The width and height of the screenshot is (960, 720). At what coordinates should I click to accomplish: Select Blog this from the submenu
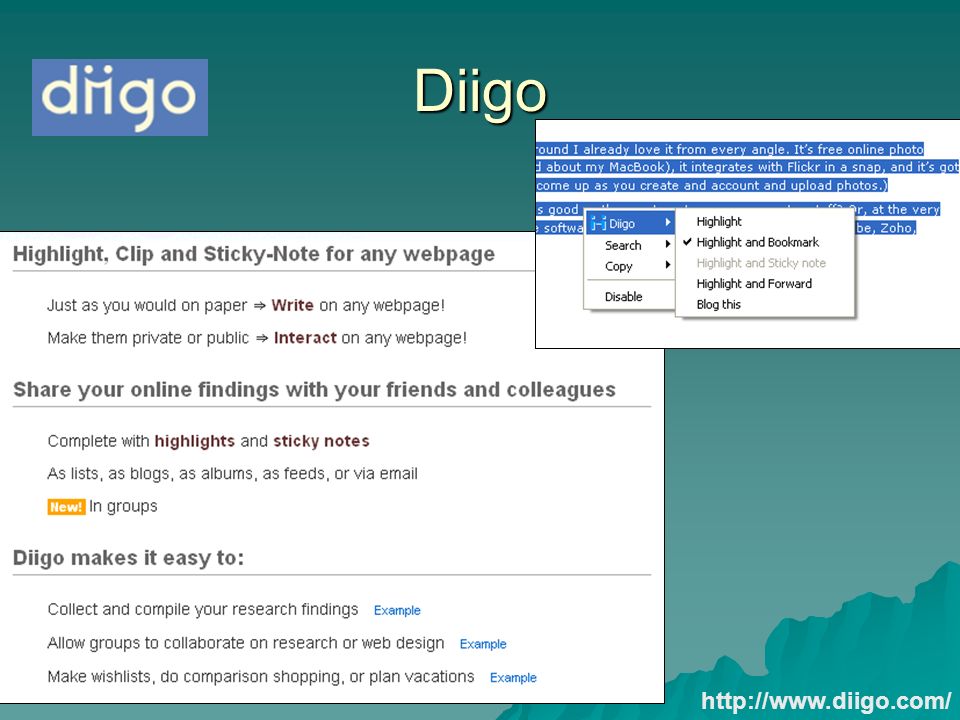(719, 305)
